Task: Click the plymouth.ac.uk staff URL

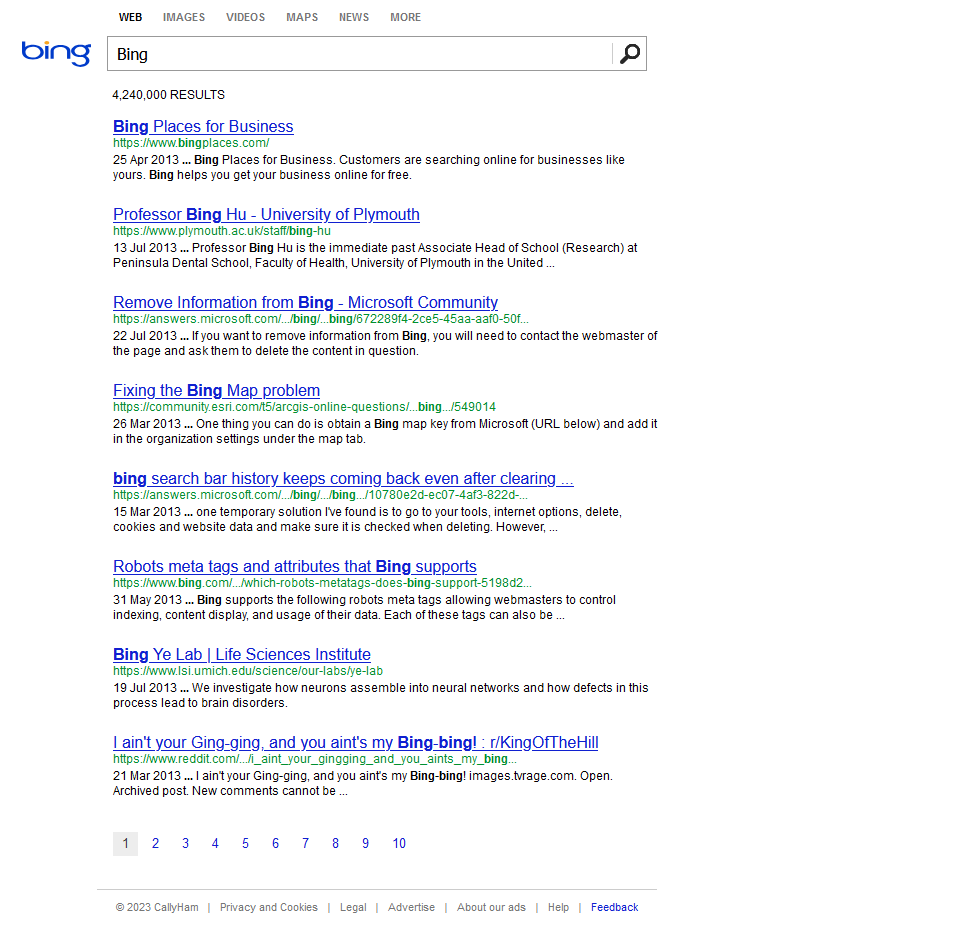Action: coord(222,231)
